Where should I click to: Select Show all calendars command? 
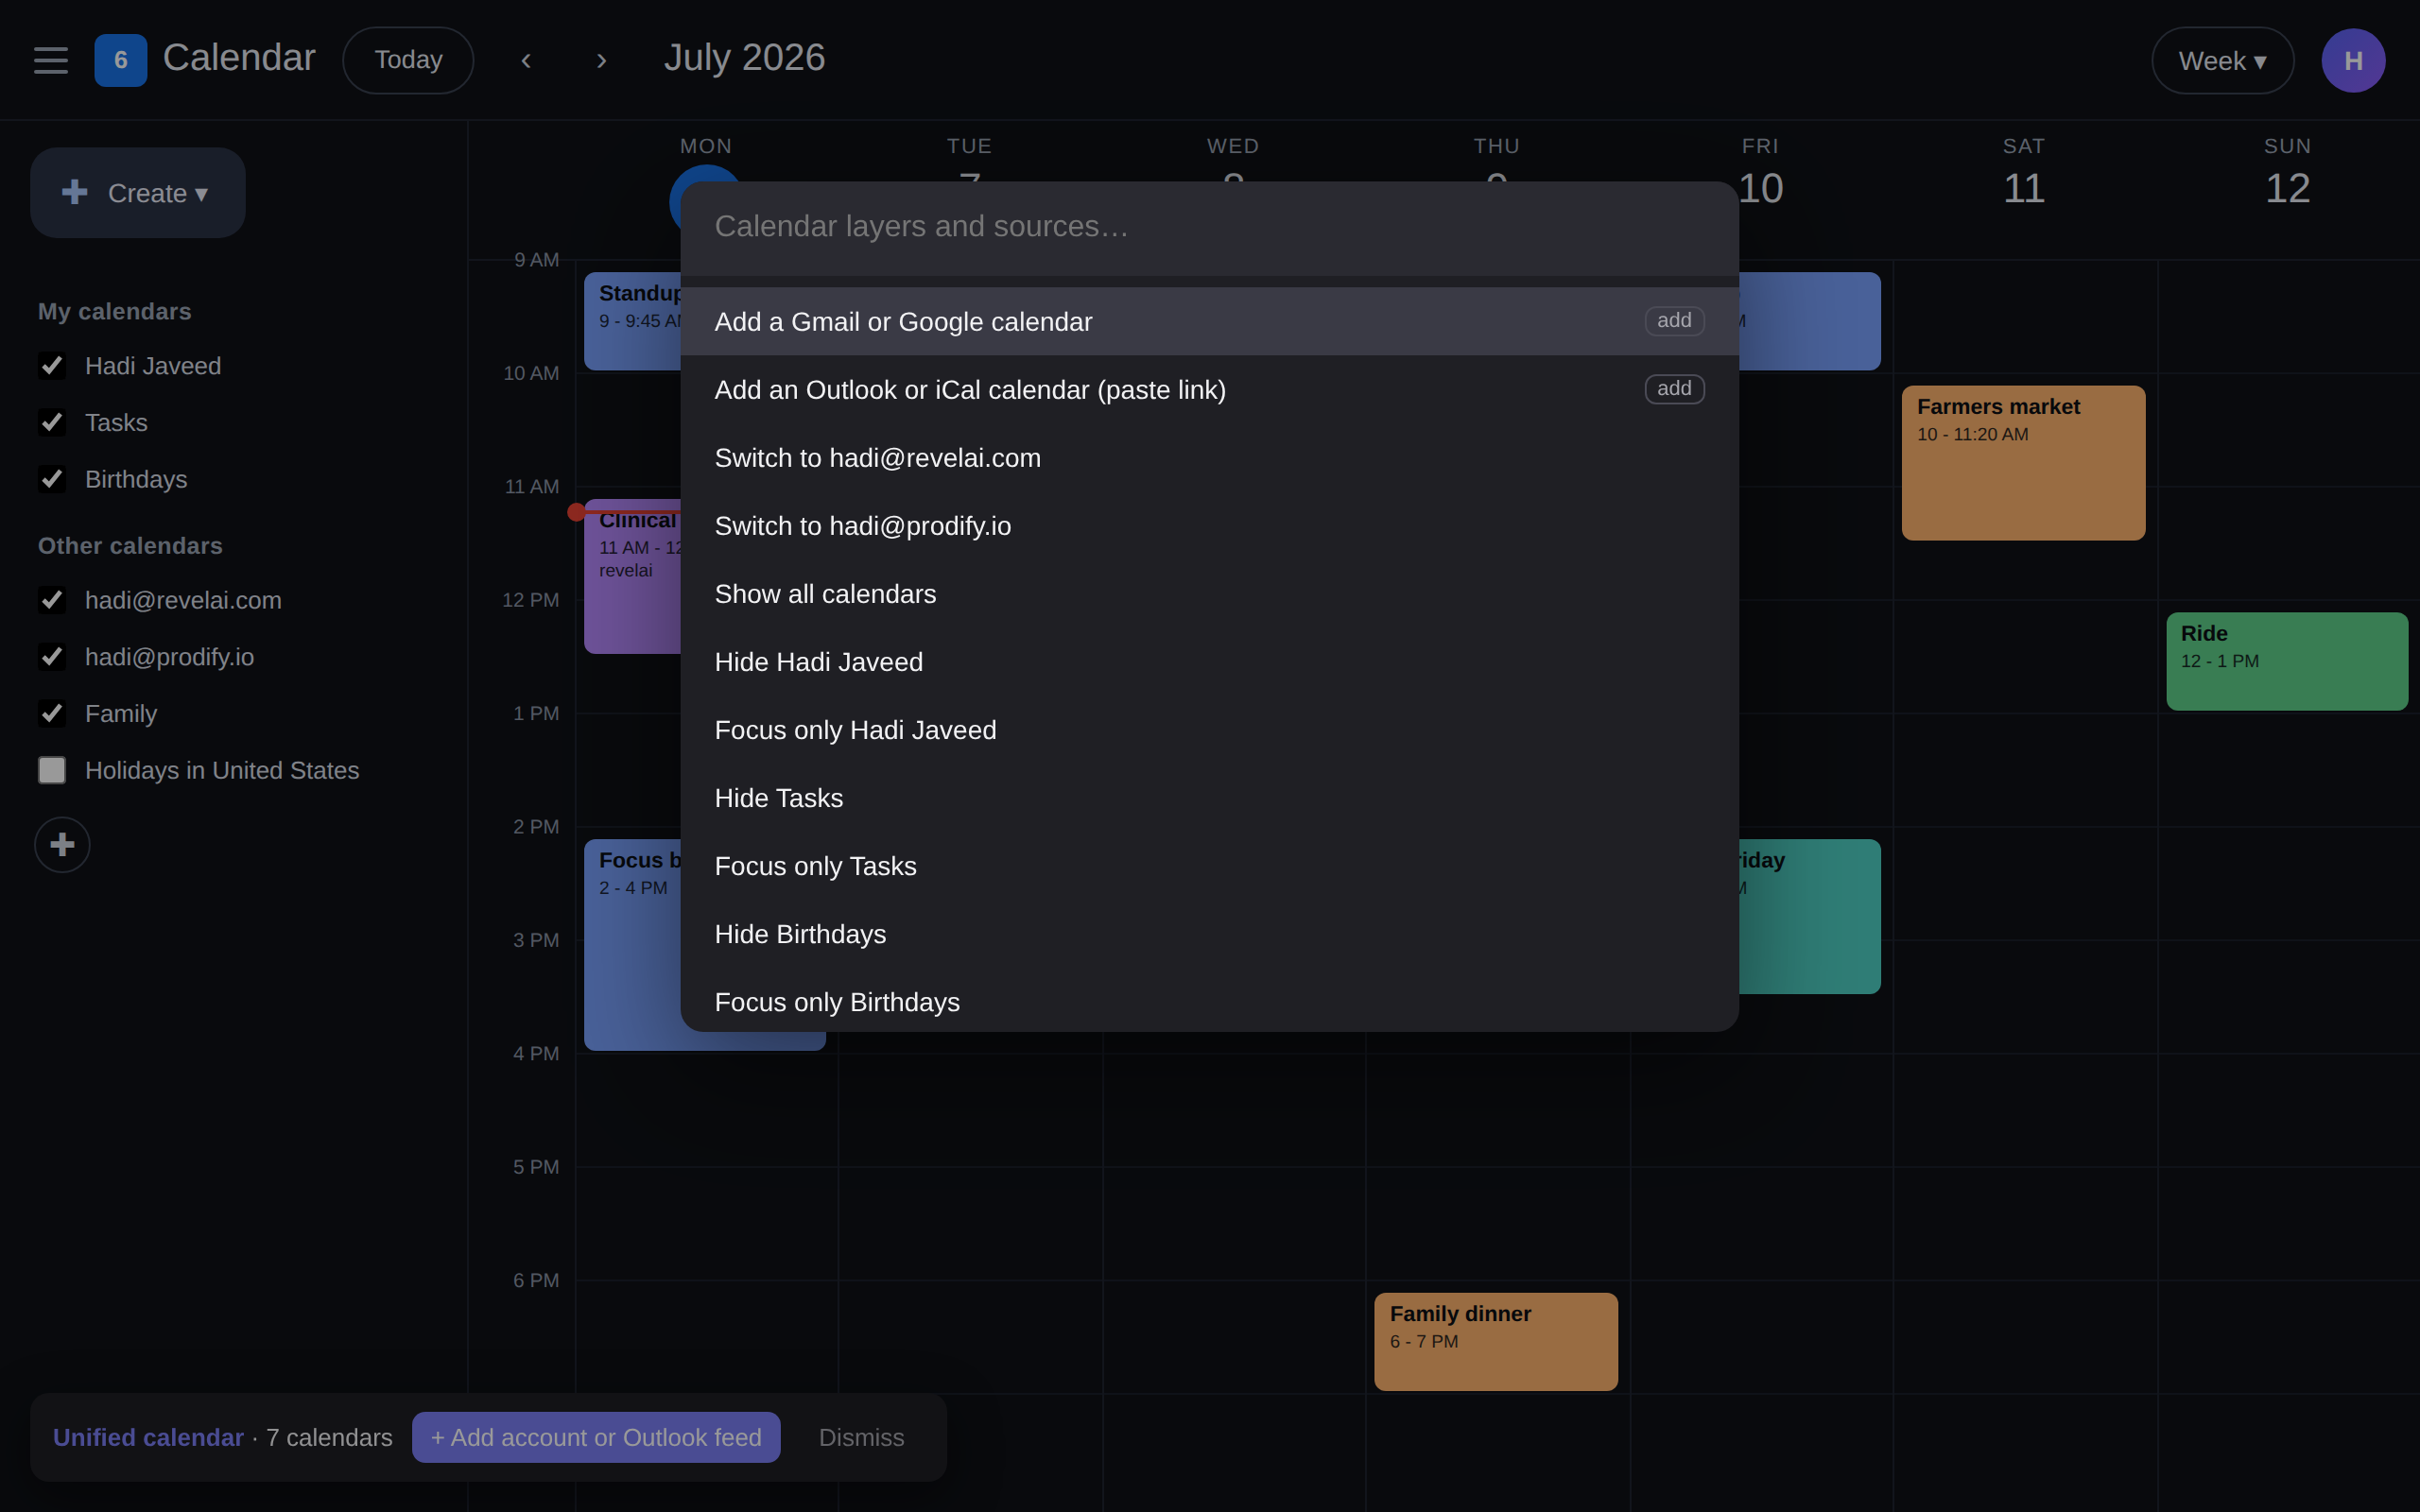[1209, 593]
